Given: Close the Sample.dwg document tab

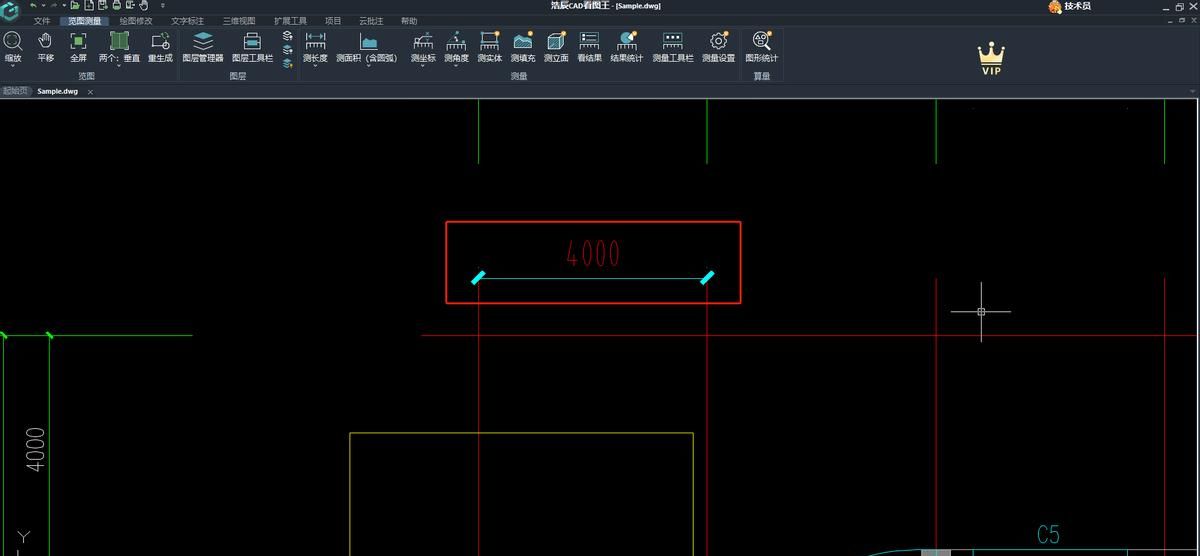Looking at the screenshot, I should (90, 92).
